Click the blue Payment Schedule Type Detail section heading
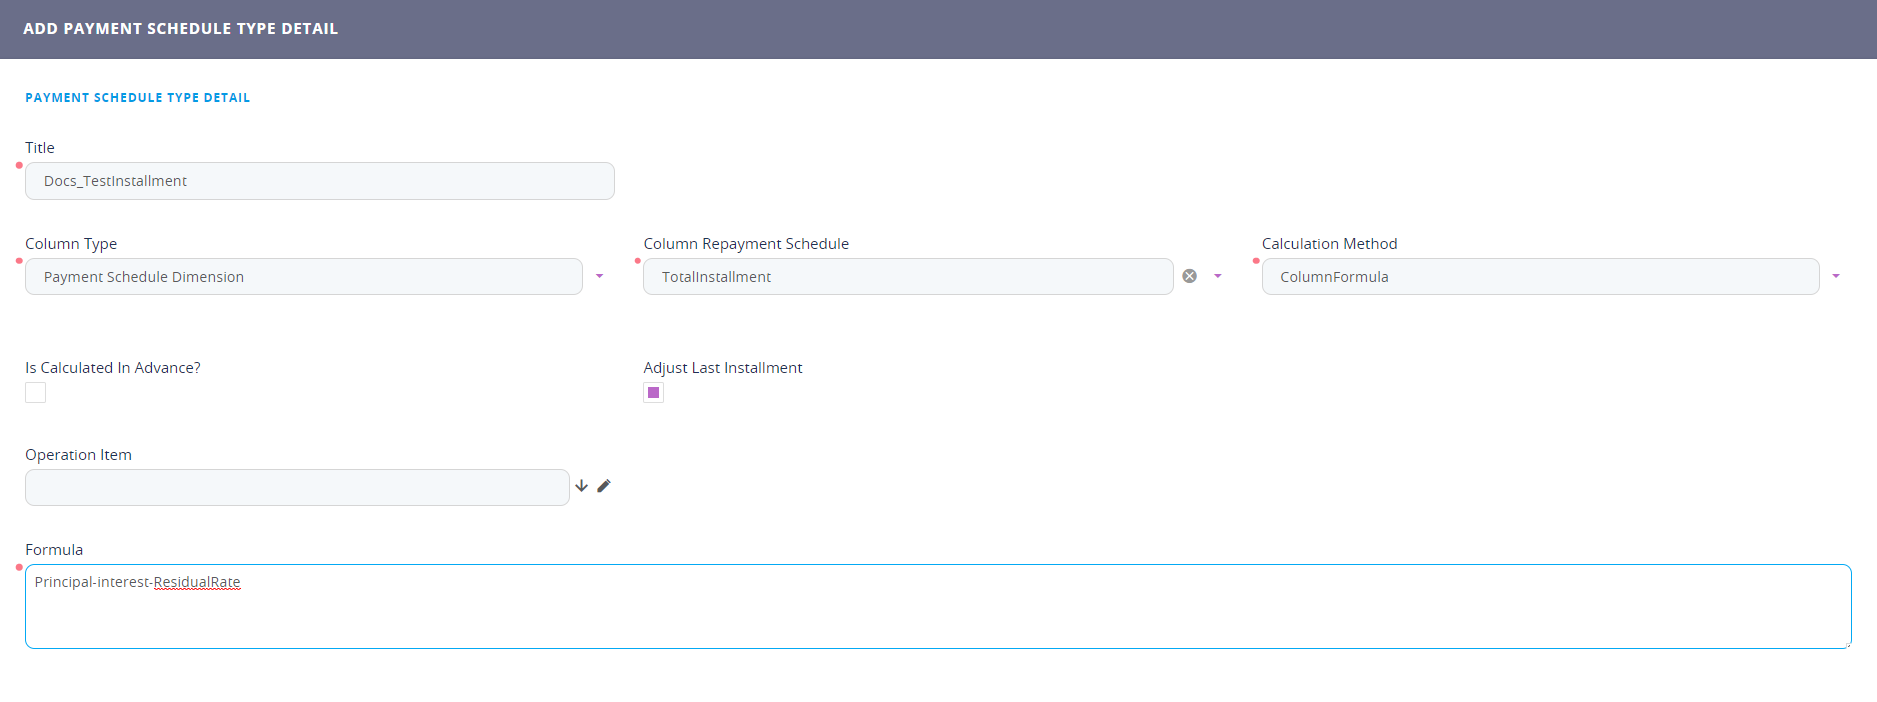 coord(137,98)
